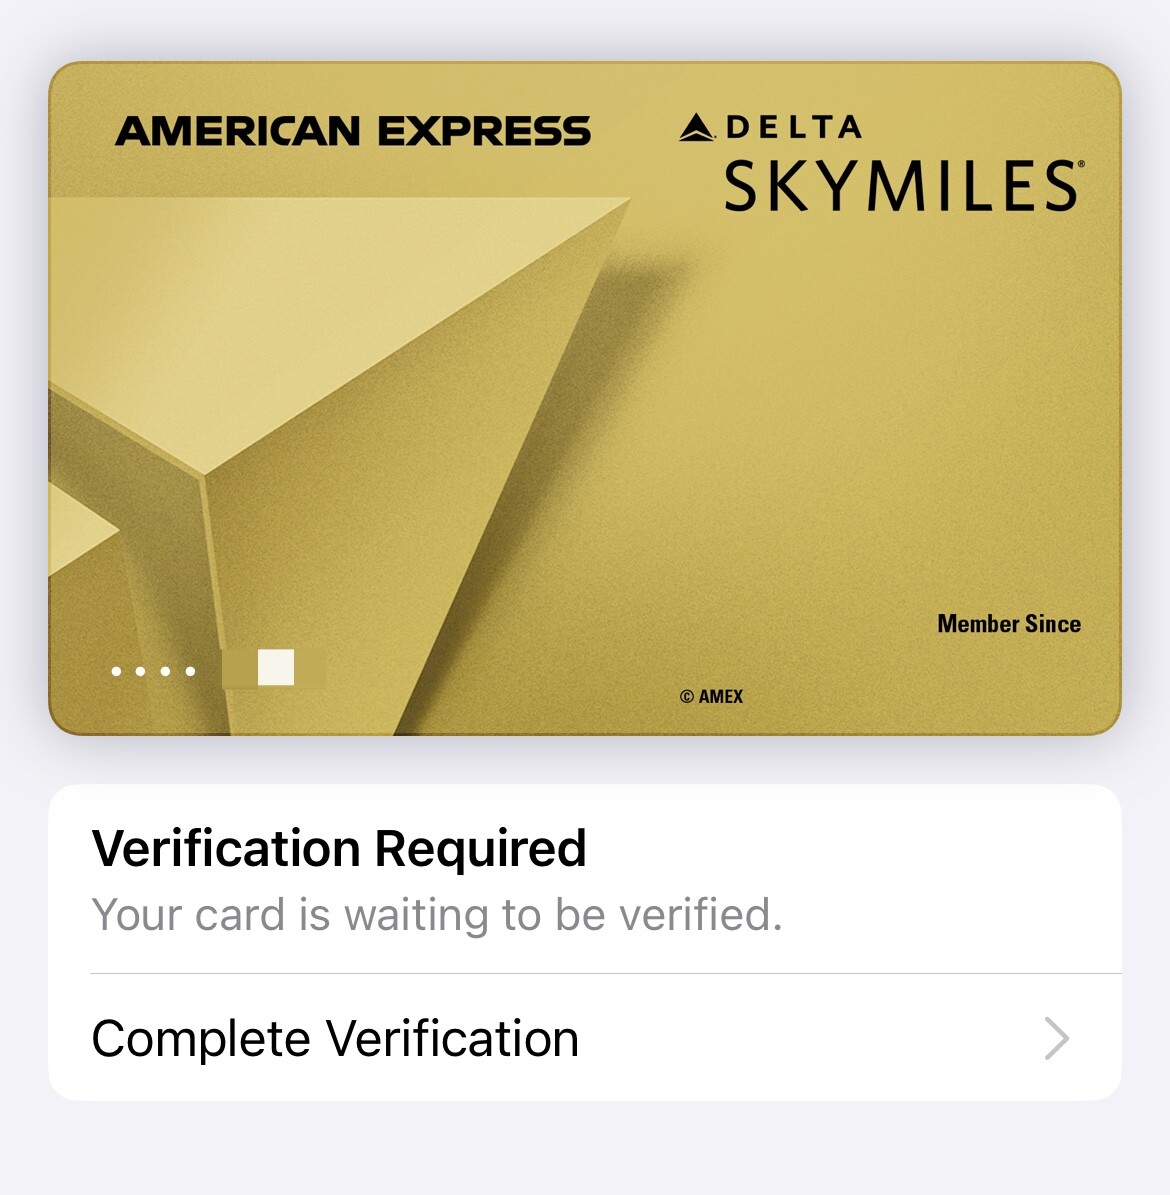Tap the right-facing arrow next to Complete Verification
Image resolution: width=1170 pixels, height=1195 pixels.
pyautogui.click(x=1057, y=1040)
